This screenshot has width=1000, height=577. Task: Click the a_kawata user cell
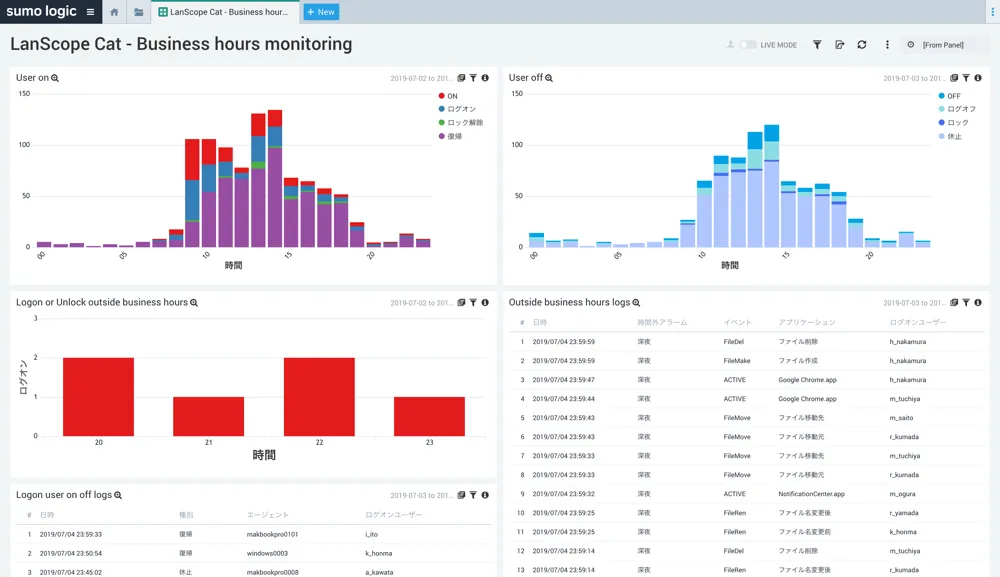point(379,573)
